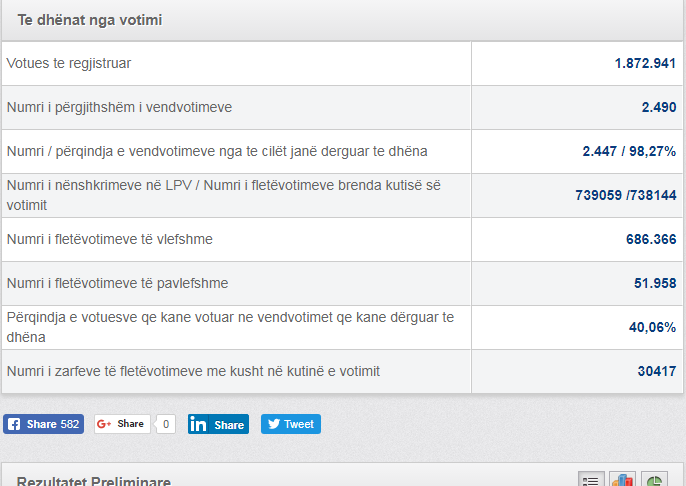
Task: Click the Google+ share count bubble
Action: click(x=166, y=424)
